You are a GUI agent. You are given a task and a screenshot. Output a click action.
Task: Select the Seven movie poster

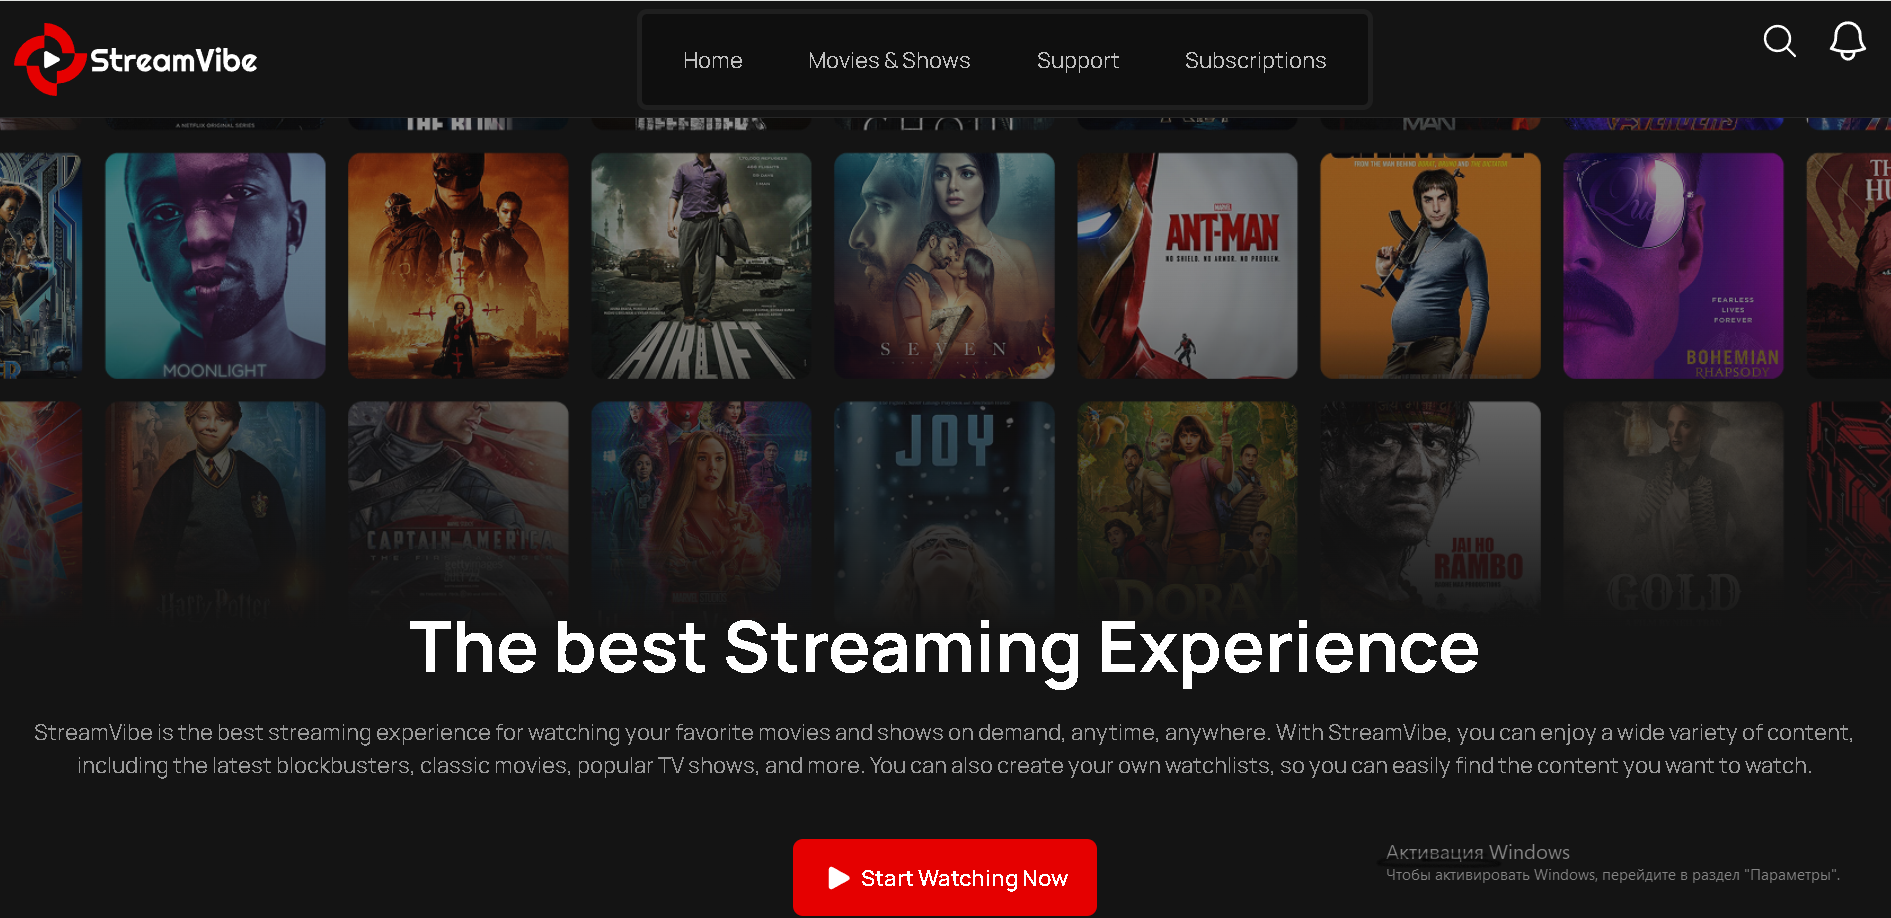944,266
